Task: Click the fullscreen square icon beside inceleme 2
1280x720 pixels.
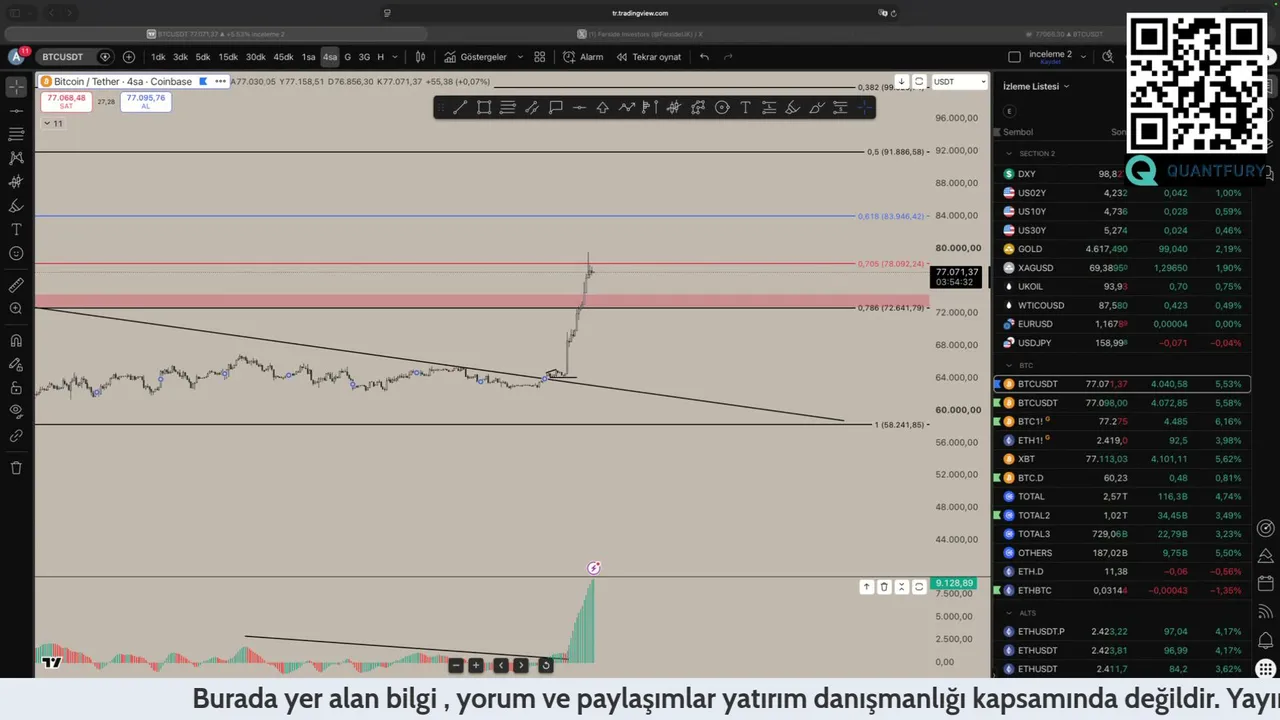Action: point(1014,57)
